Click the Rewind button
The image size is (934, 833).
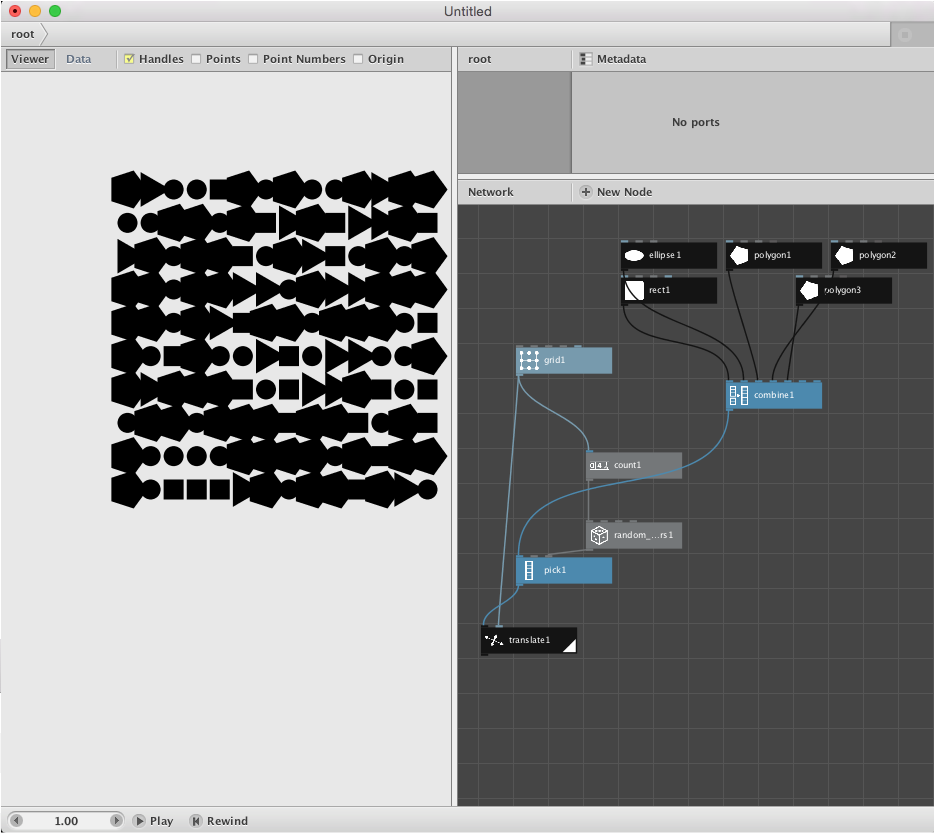point(219,821)
